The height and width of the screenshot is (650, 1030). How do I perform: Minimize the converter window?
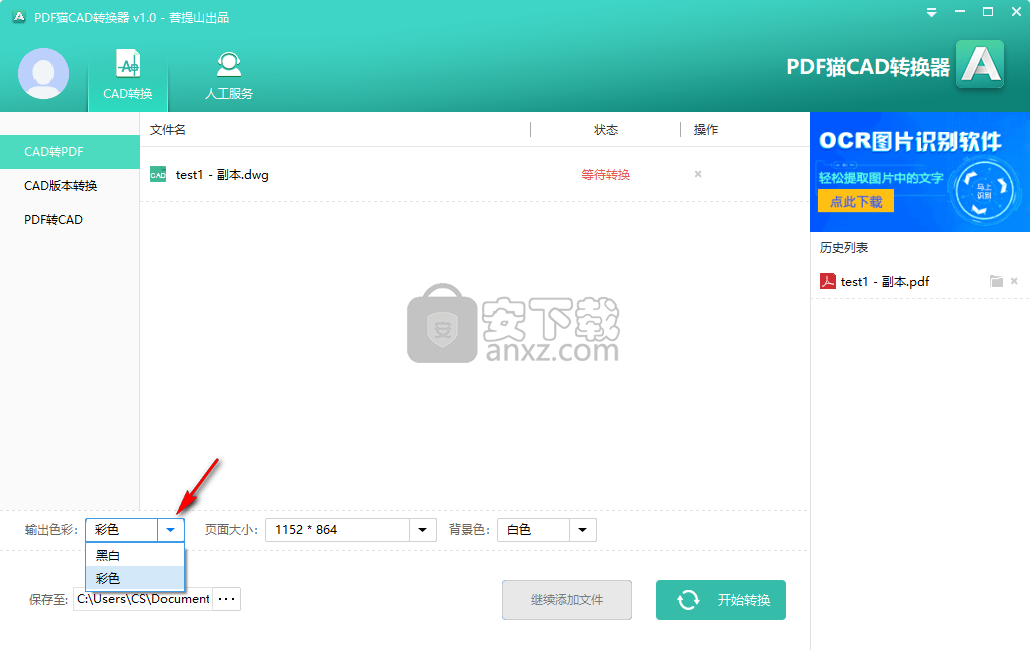coord(960,12)
